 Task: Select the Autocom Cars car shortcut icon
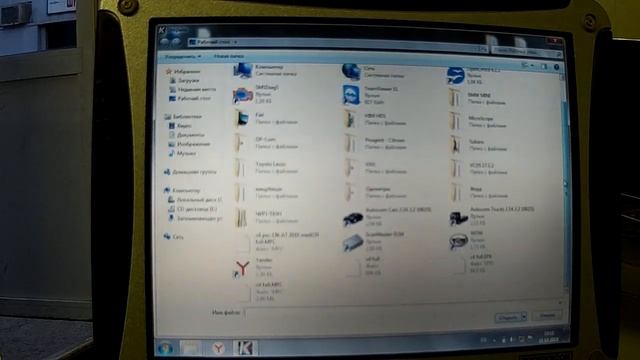coord(353,219)
